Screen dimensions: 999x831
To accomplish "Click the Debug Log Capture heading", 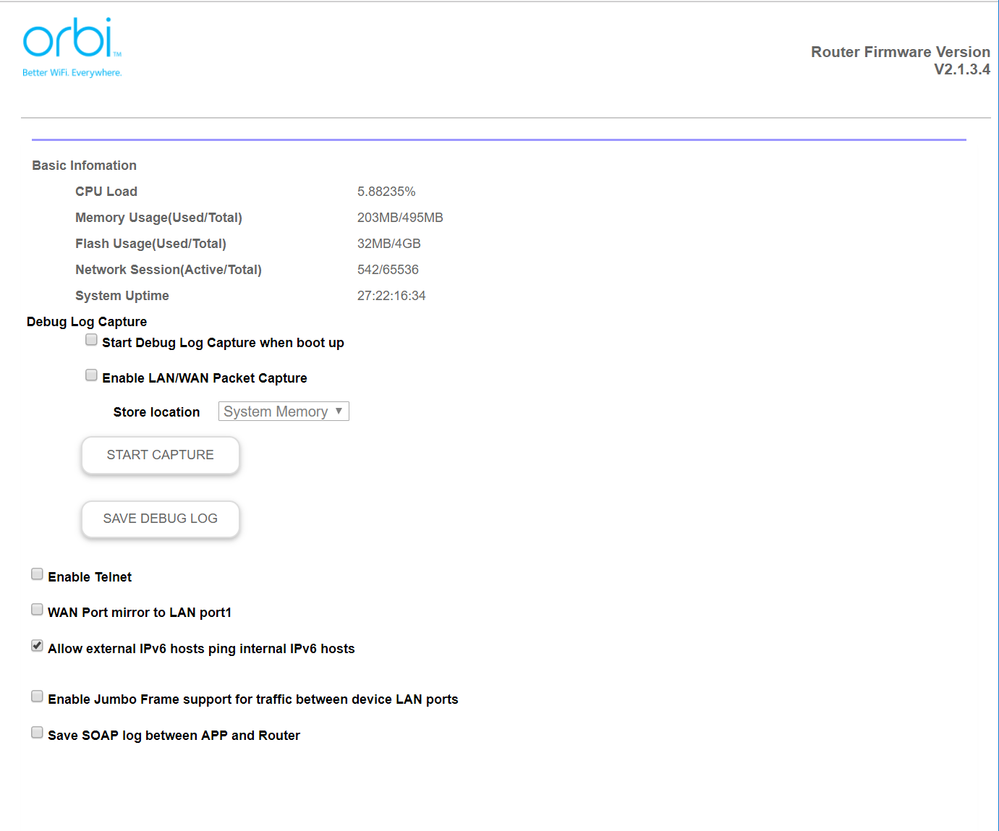I will point(87,321).
